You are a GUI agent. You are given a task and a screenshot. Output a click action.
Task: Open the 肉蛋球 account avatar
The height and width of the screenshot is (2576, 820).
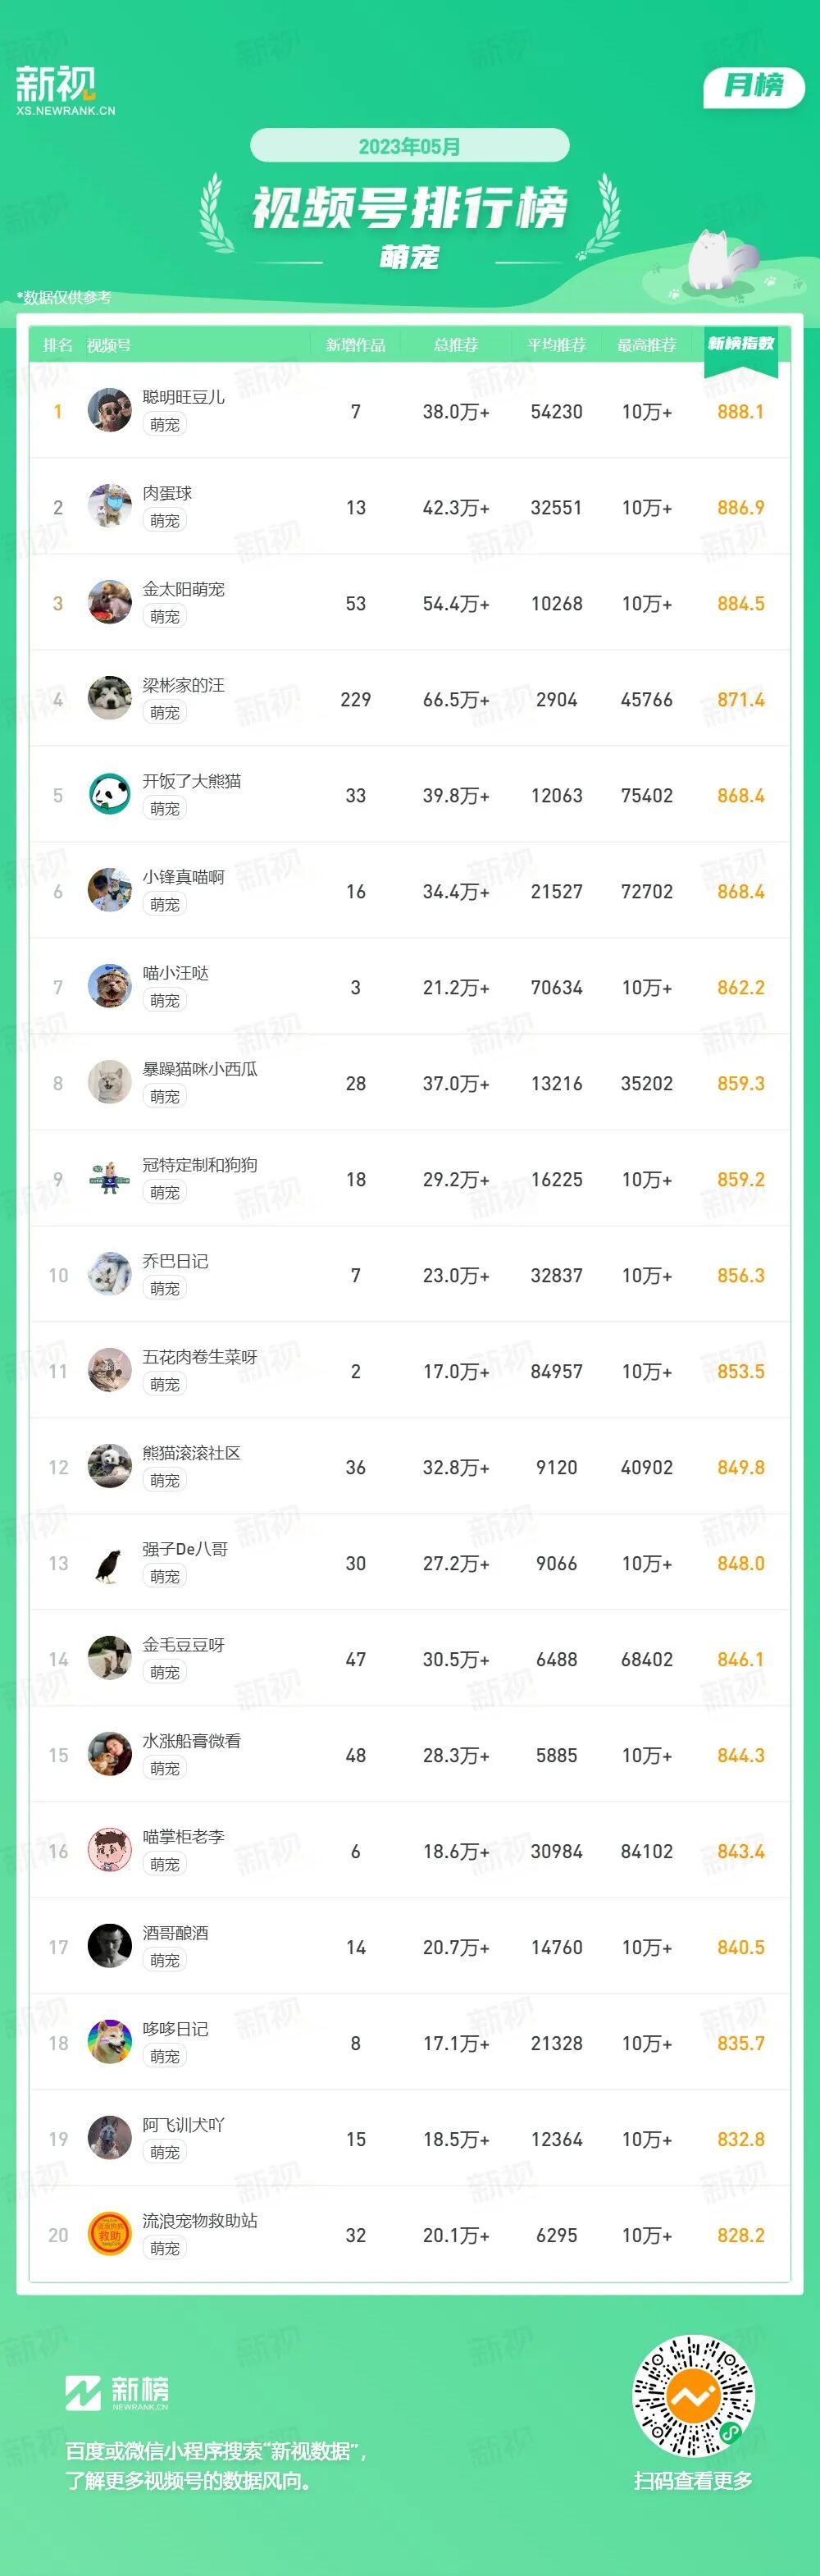coord(109,506)
